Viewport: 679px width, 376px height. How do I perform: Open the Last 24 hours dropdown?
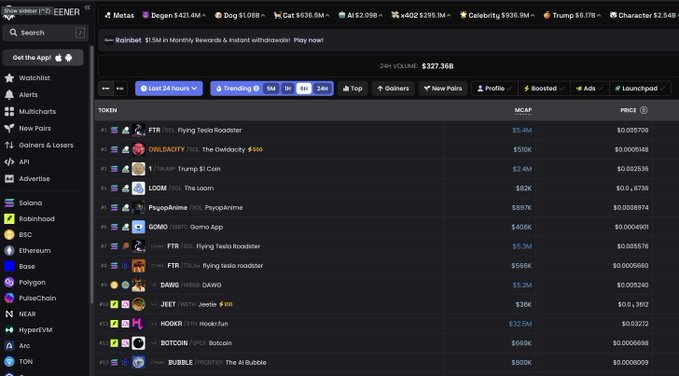[x=169, y=88]
